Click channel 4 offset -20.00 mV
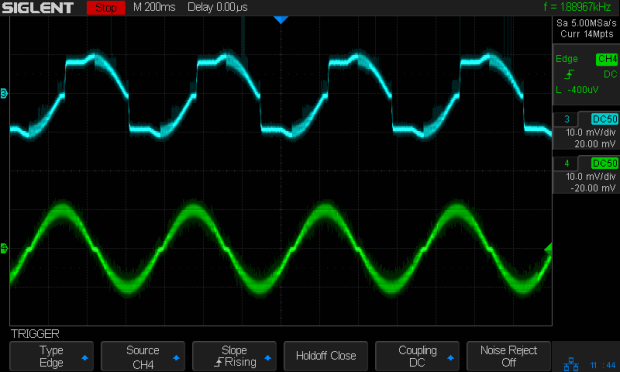This screenshot has width=620, height=372. point(593,188)
